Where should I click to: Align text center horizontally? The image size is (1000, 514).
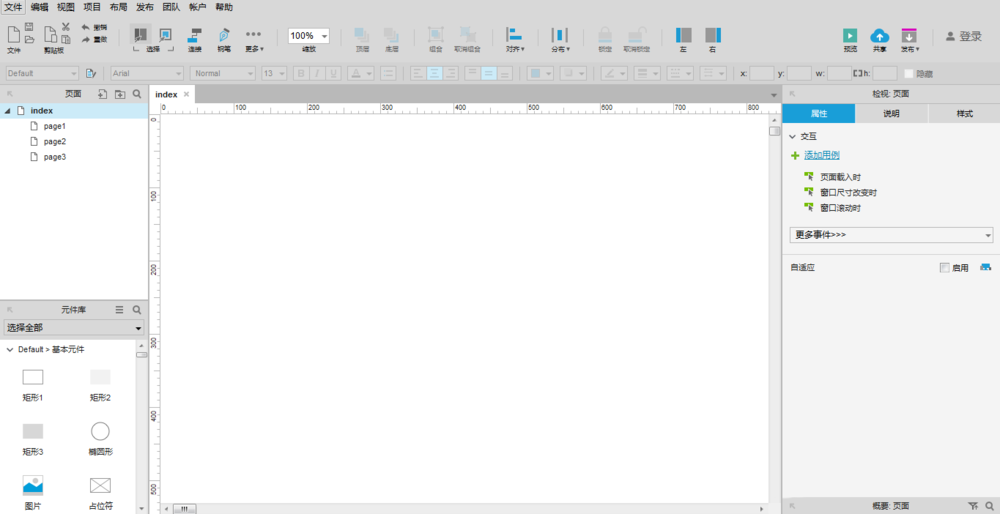(x=434, y=73)
